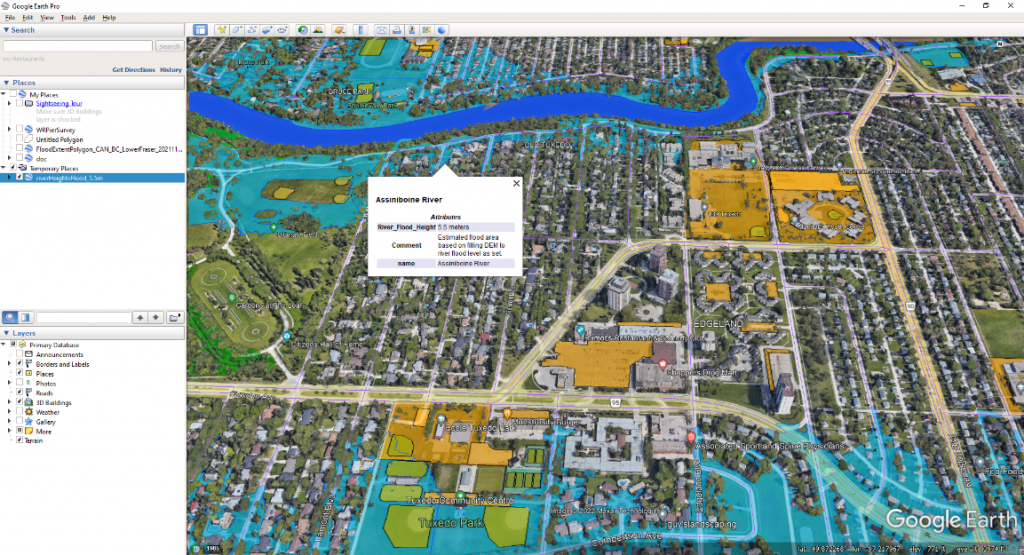Toggle the sidebar visibility toolbar button

(200, 30)
